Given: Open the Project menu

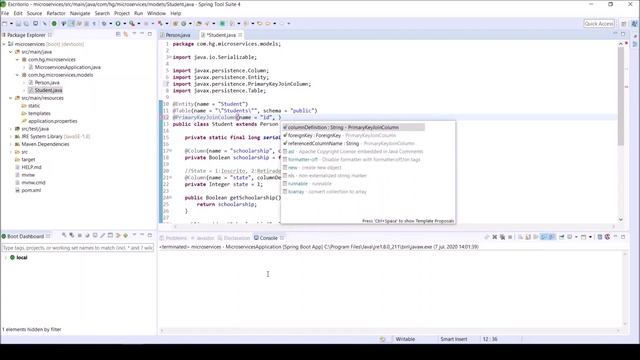Looking at the screenshot, I should (x=122, y=13).
